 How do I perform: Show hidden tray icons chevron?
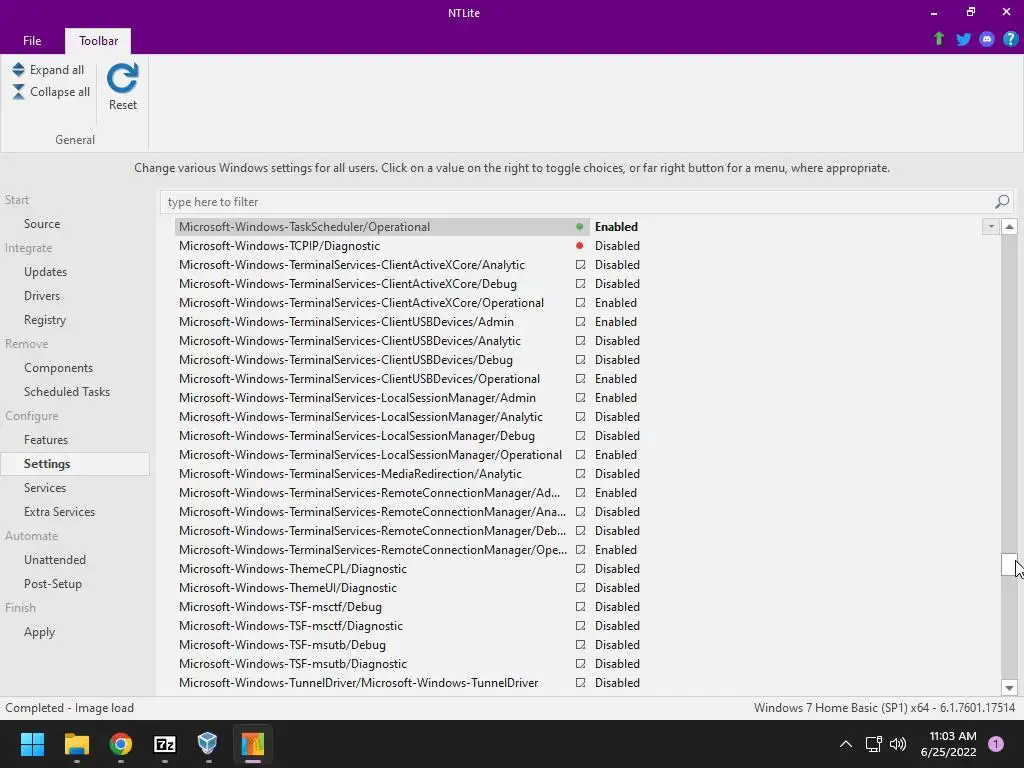click(x=846, y=744)
